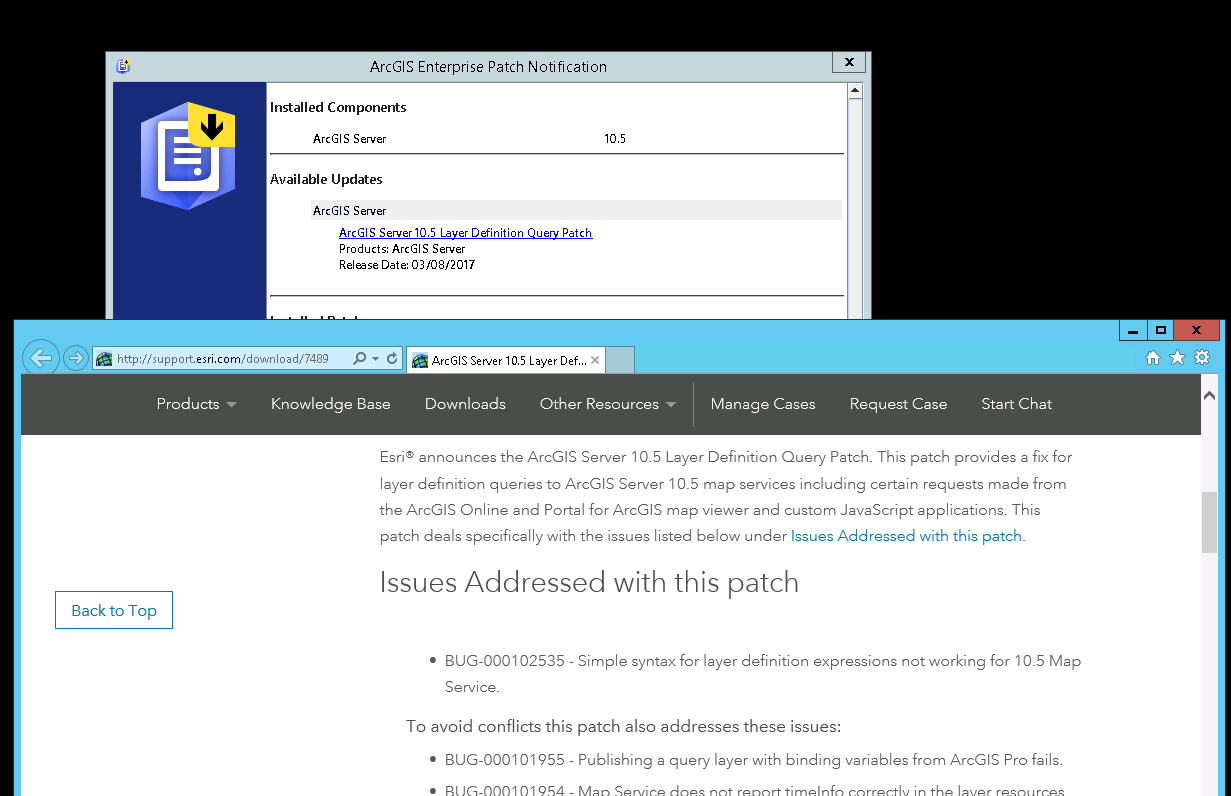Go to Manage Cases
This screenshot has height=796, width=1231.
coord(763,404)
